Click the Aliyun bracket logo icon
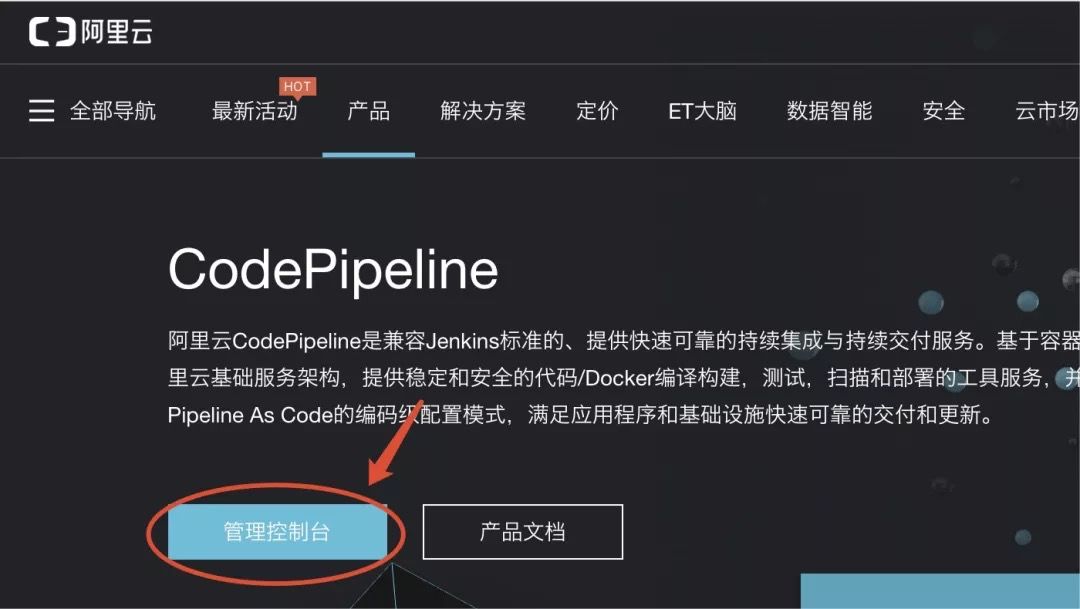The width and height of the screenshot is (1080, 609). click(x=52, y=32)
